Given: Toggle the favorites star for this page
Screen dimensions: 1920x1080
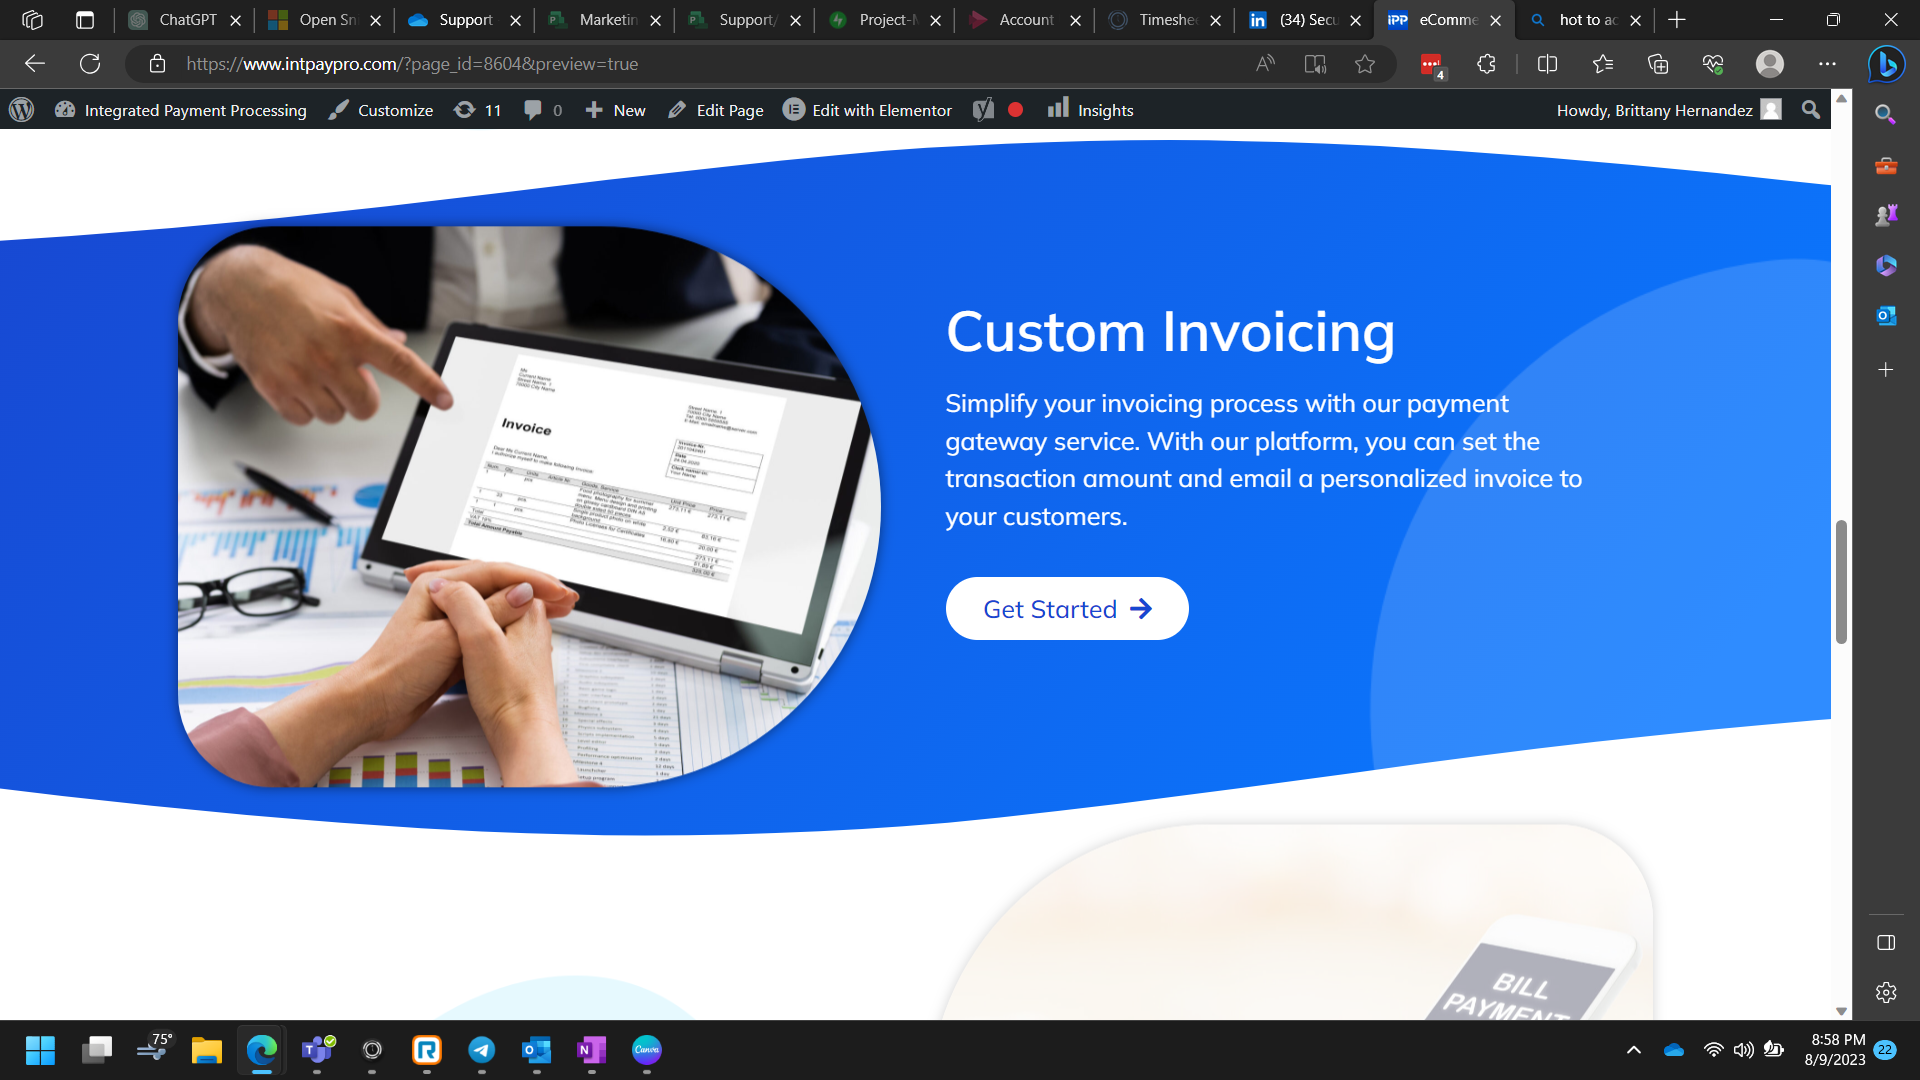Looking at the screenshot, I should click(1364, 64).
